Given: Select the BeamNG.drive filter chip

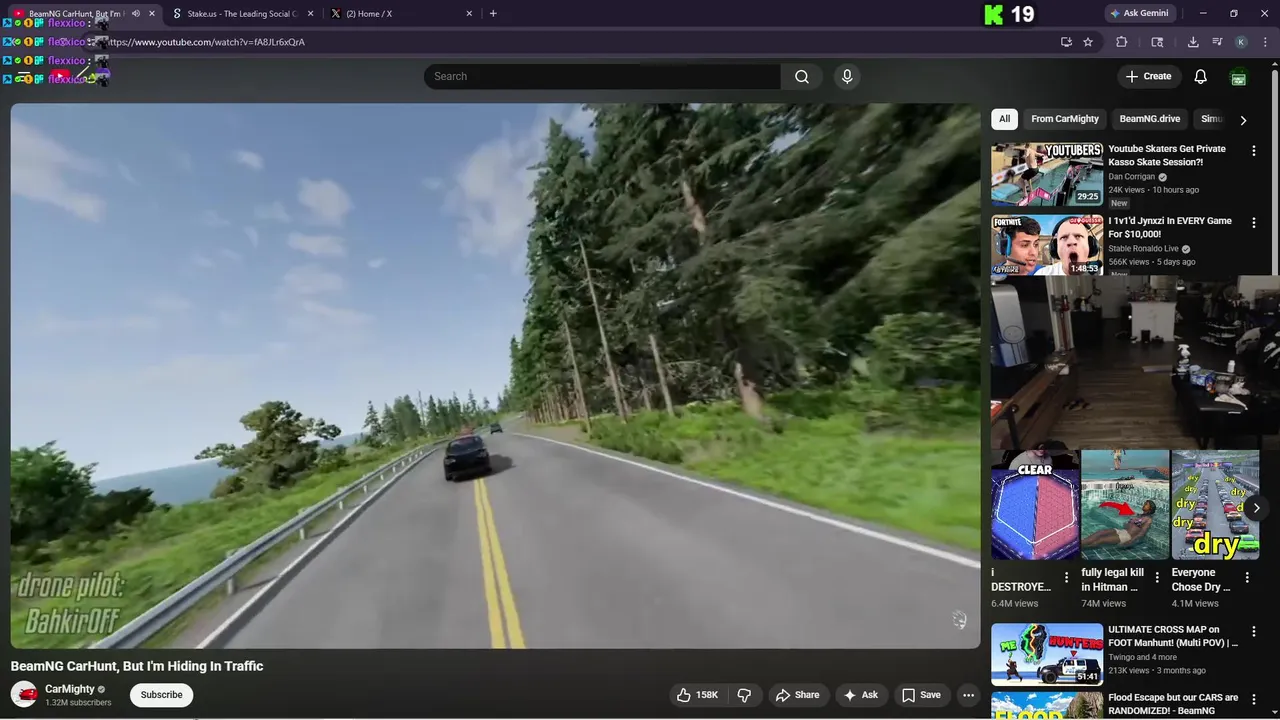Looking at the screenshot, I should click(1150, 119).
